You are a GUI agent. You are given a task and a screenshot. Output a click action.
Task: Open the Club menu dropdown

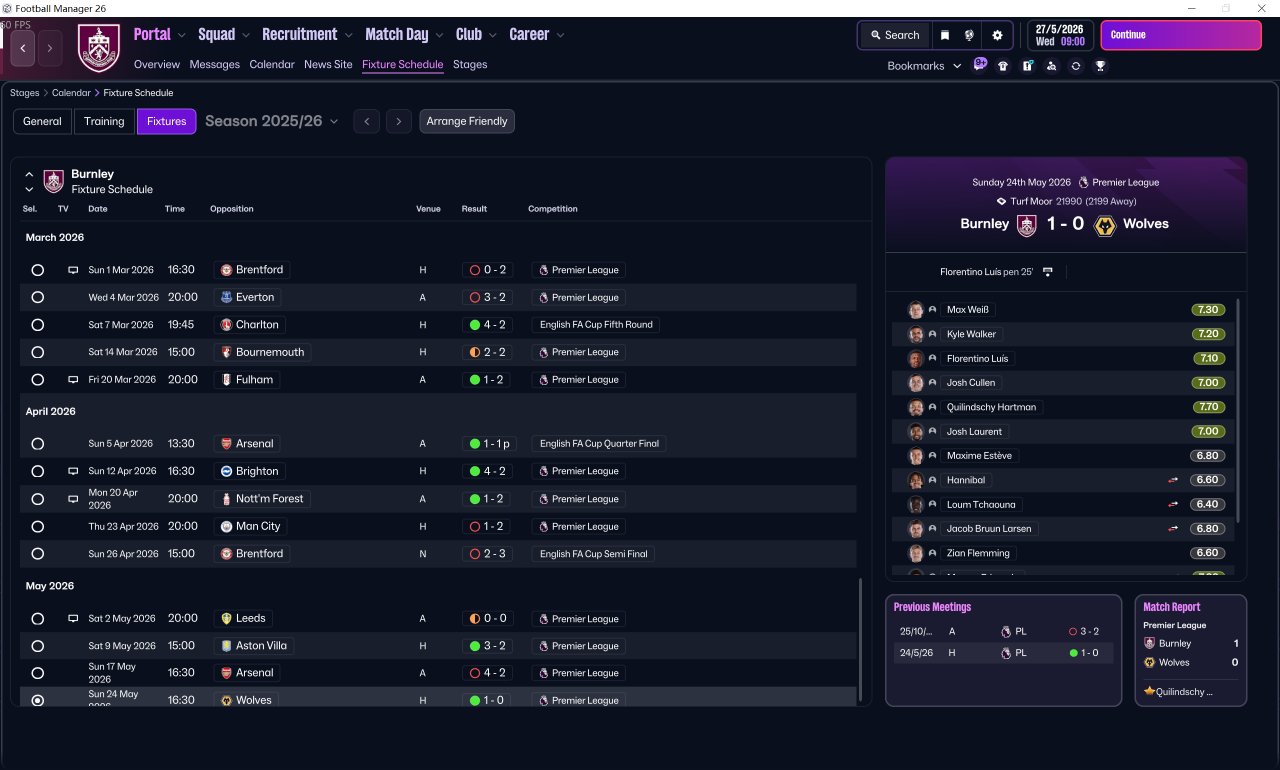coord(476,34)
